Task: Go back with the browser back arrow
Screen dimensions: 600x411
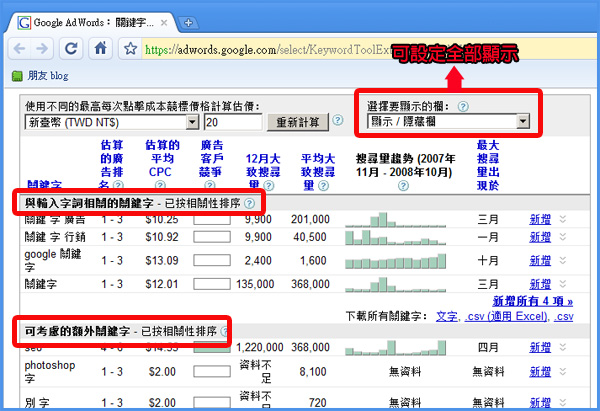Action: coord(20,49)
